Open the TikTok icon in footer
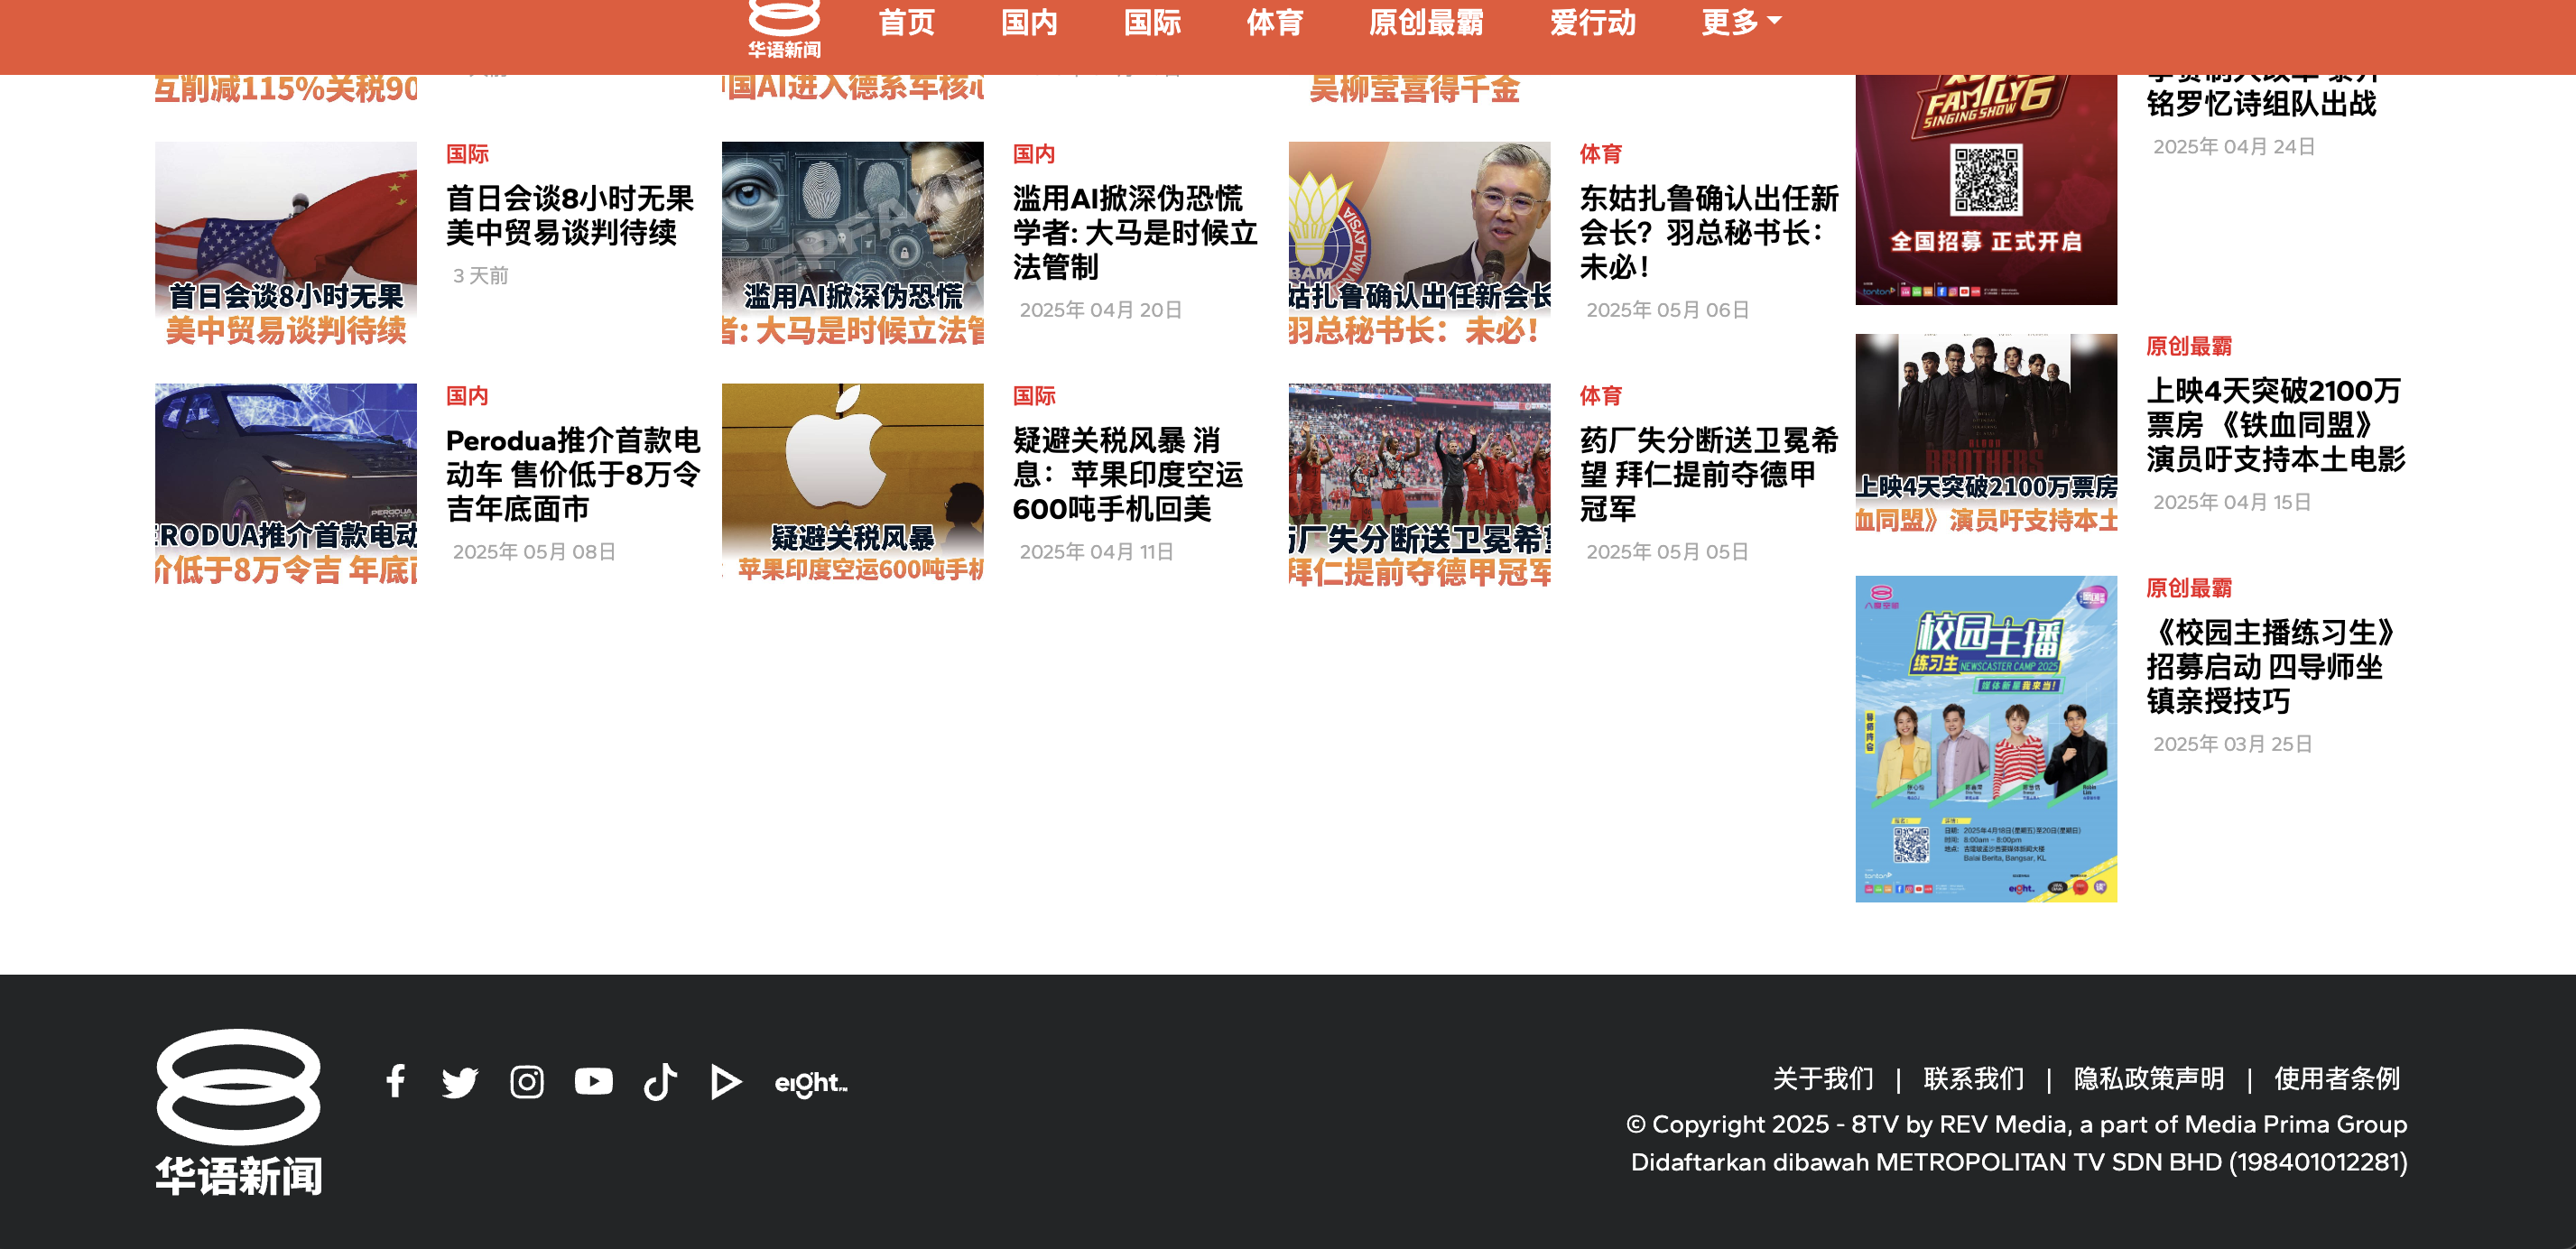 [660, 1081]
